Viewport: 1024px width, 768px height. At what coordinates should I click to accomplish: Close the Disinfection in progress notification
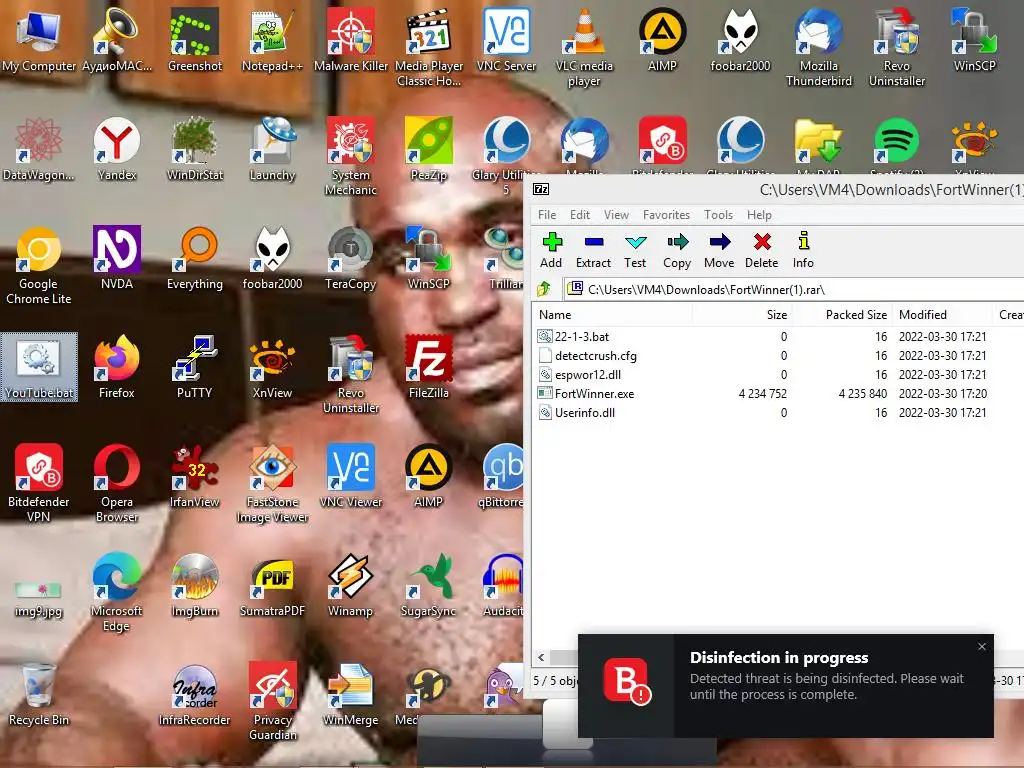tap(982, 647)
